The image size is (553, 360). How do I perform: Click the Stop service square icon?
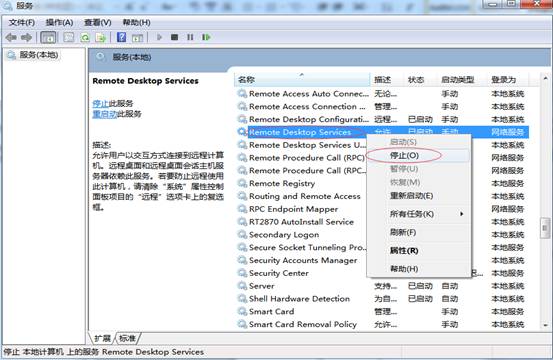pyautogui.click(x=174, y=37)
